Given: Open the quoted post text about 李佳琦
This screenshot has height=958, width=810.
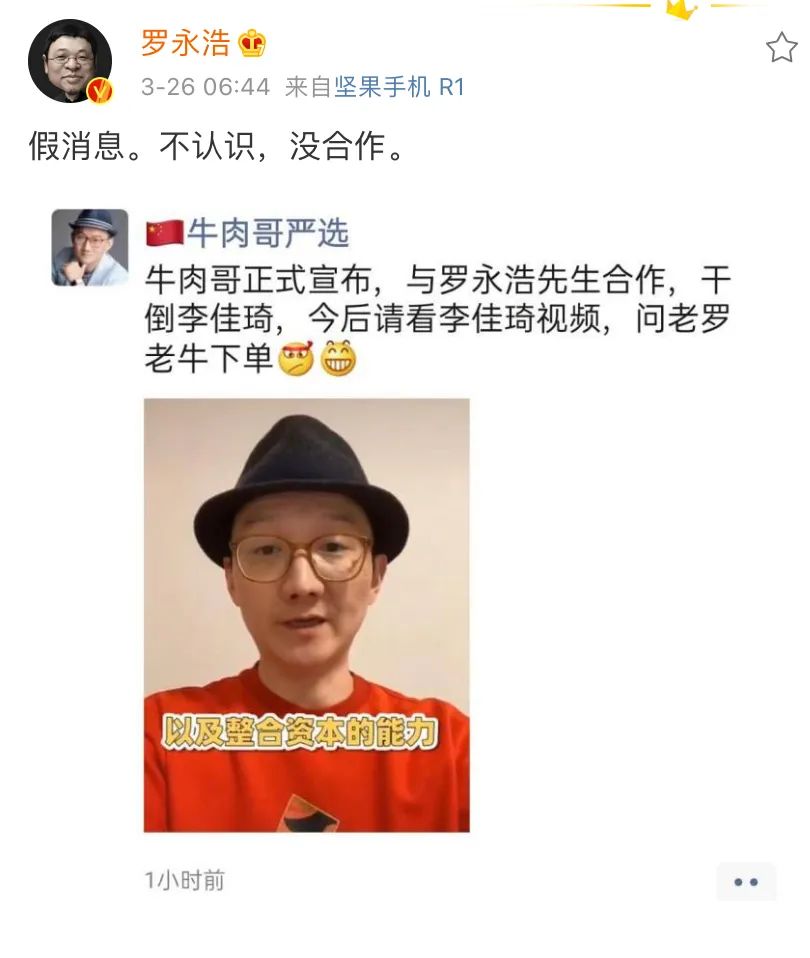Looking at the screenshot, I should point(437,318).
